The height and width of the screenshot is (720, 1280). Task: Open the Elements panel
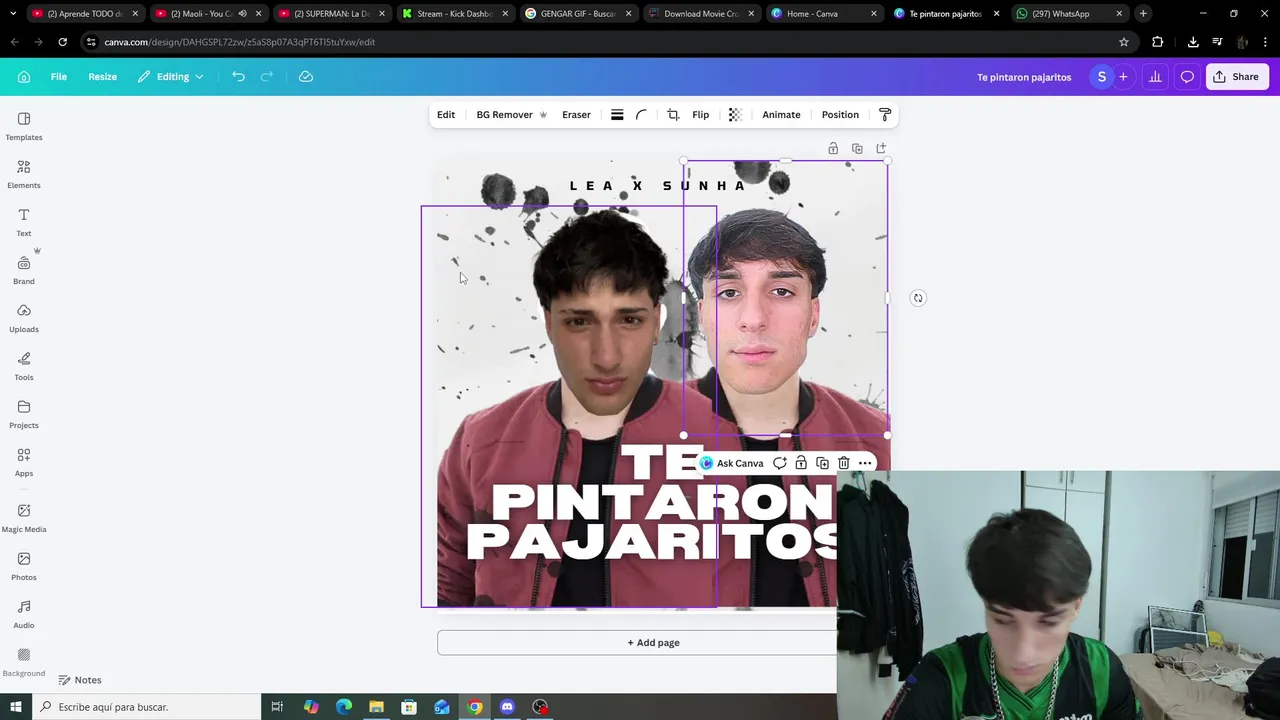[24, 174]
